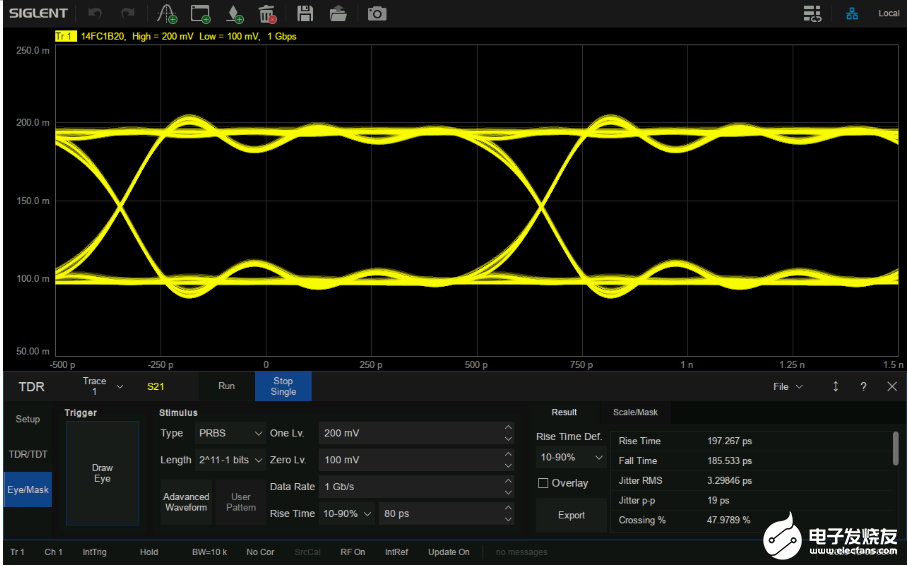Decrease the 80 ps rise time with down arrow
The width and height of the screenshot is (908, 566).
pyautogui.click(x=508, y=520)
